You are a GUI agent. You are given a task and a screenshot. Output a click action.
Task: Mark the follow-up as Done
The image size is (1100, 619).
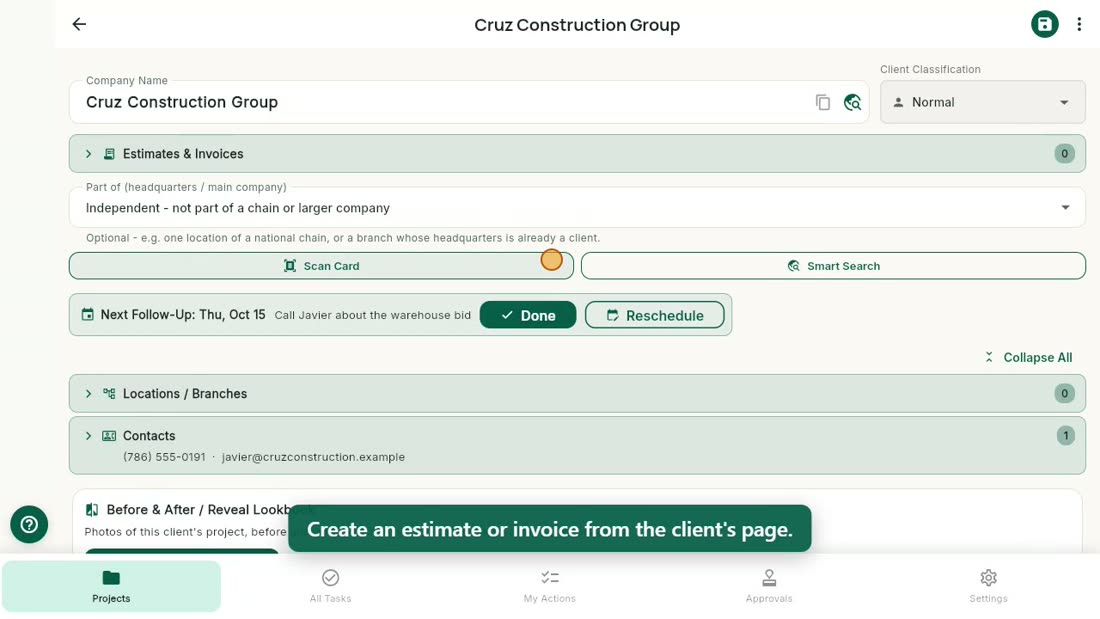528,315
